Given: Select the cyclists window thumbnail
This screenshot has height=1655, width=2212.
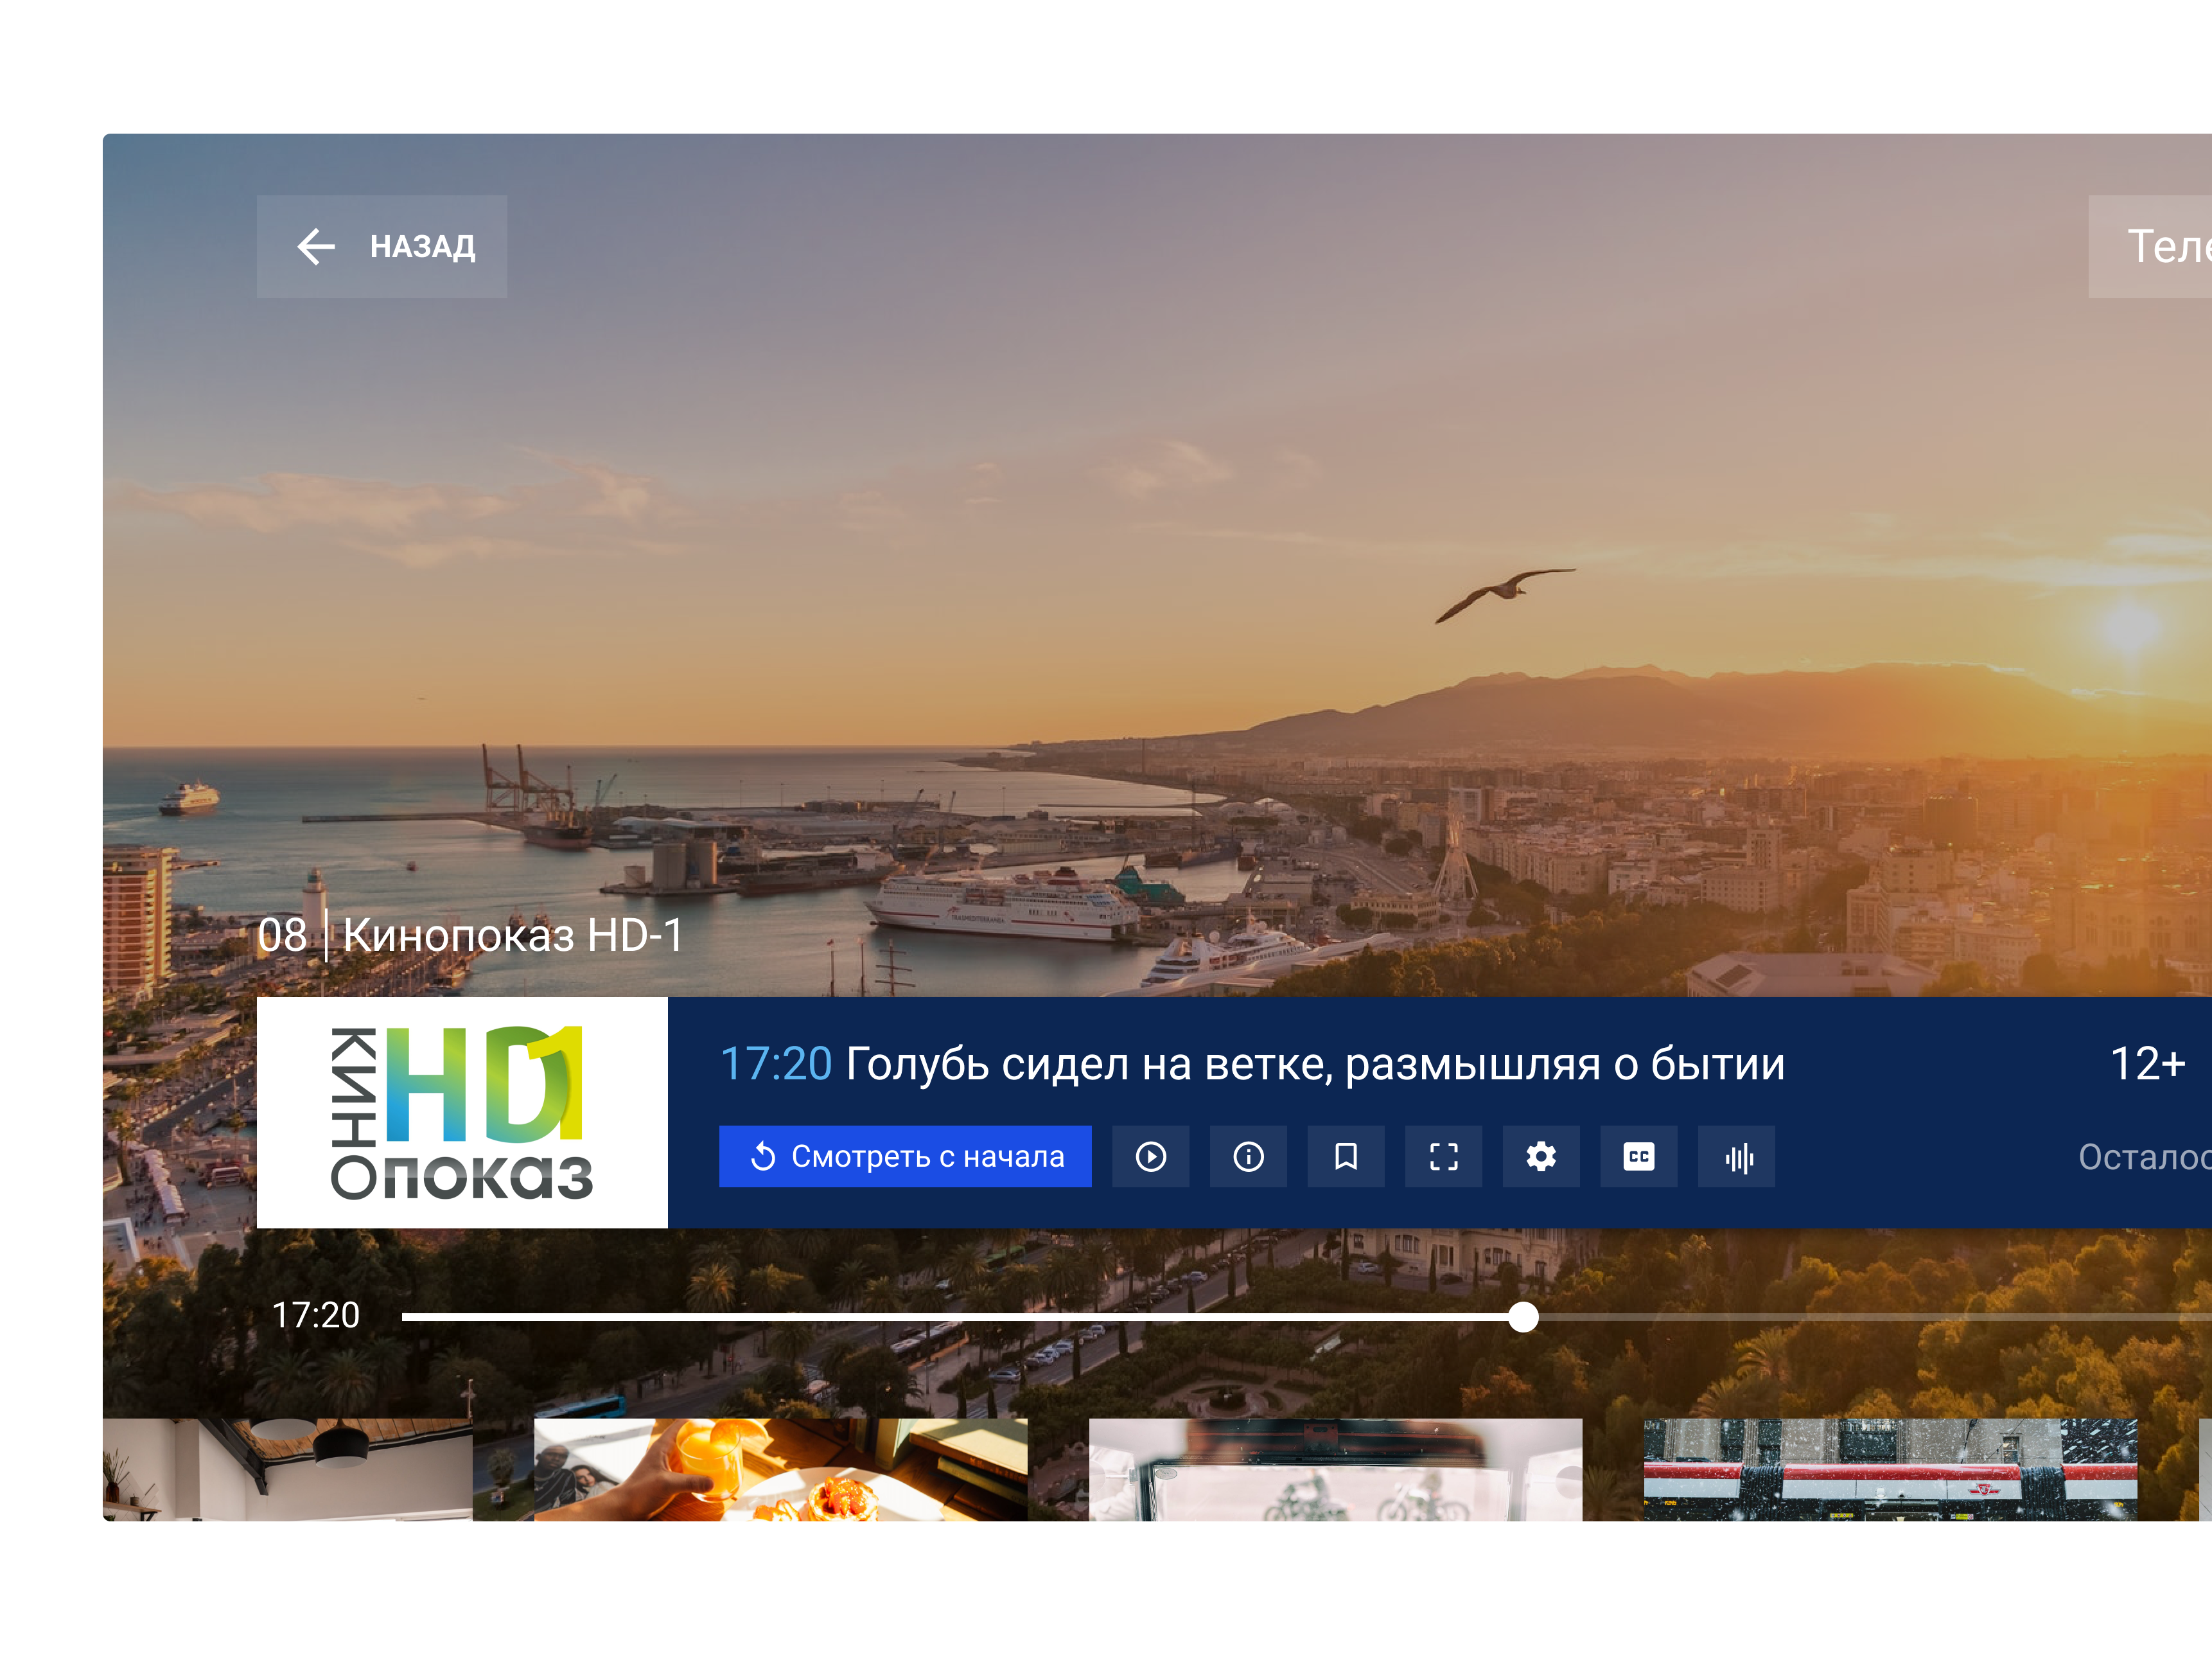Looking at the screenshot, I should tap(1336, 1469).
